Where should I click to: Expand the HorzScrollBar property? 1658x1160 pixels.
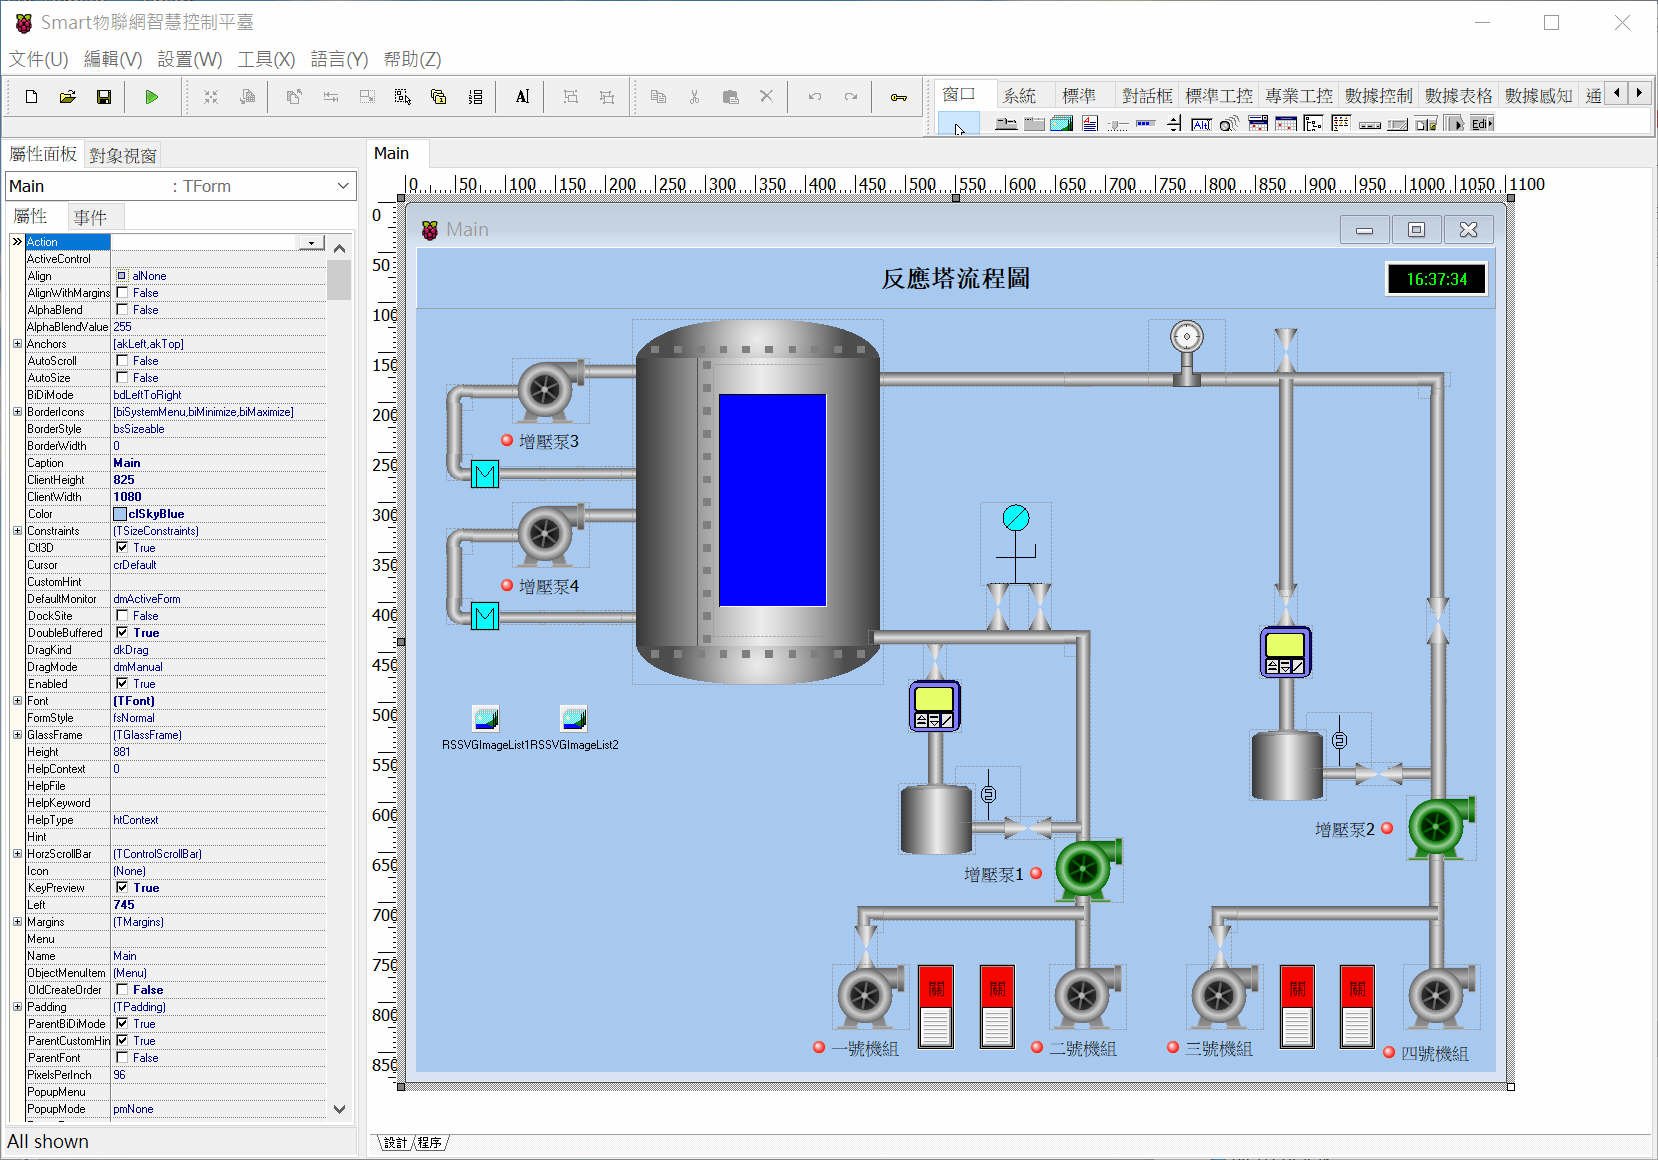coord(17,854)
